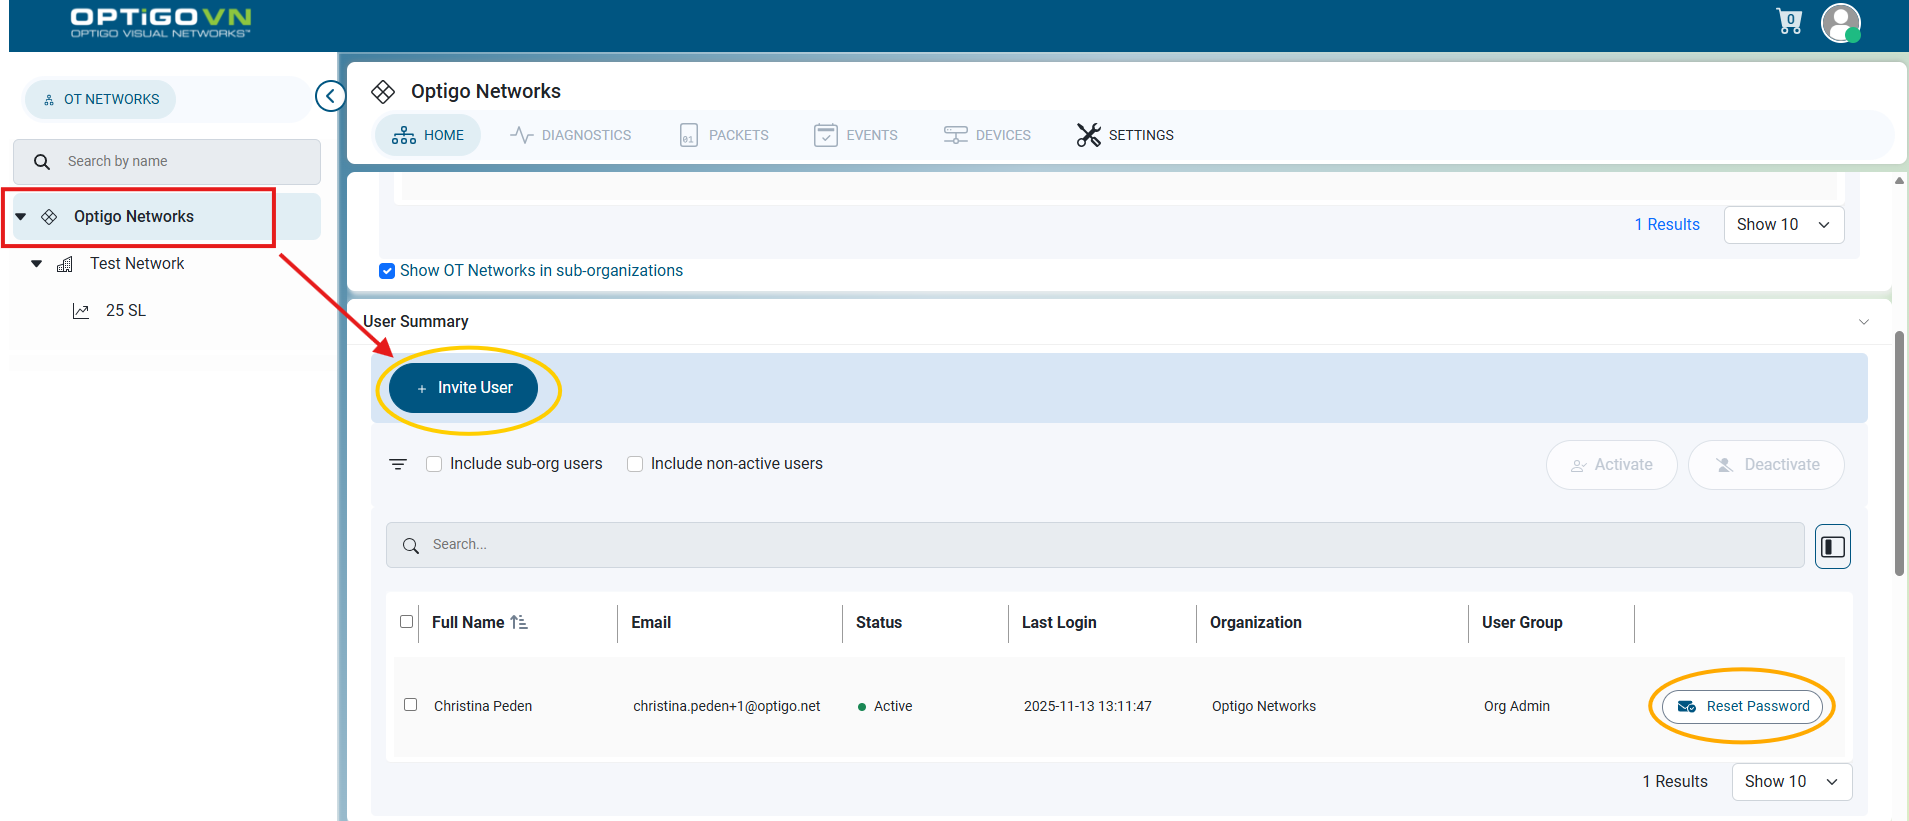Collapse the sidebar with the arrow button

click(330, 96)
